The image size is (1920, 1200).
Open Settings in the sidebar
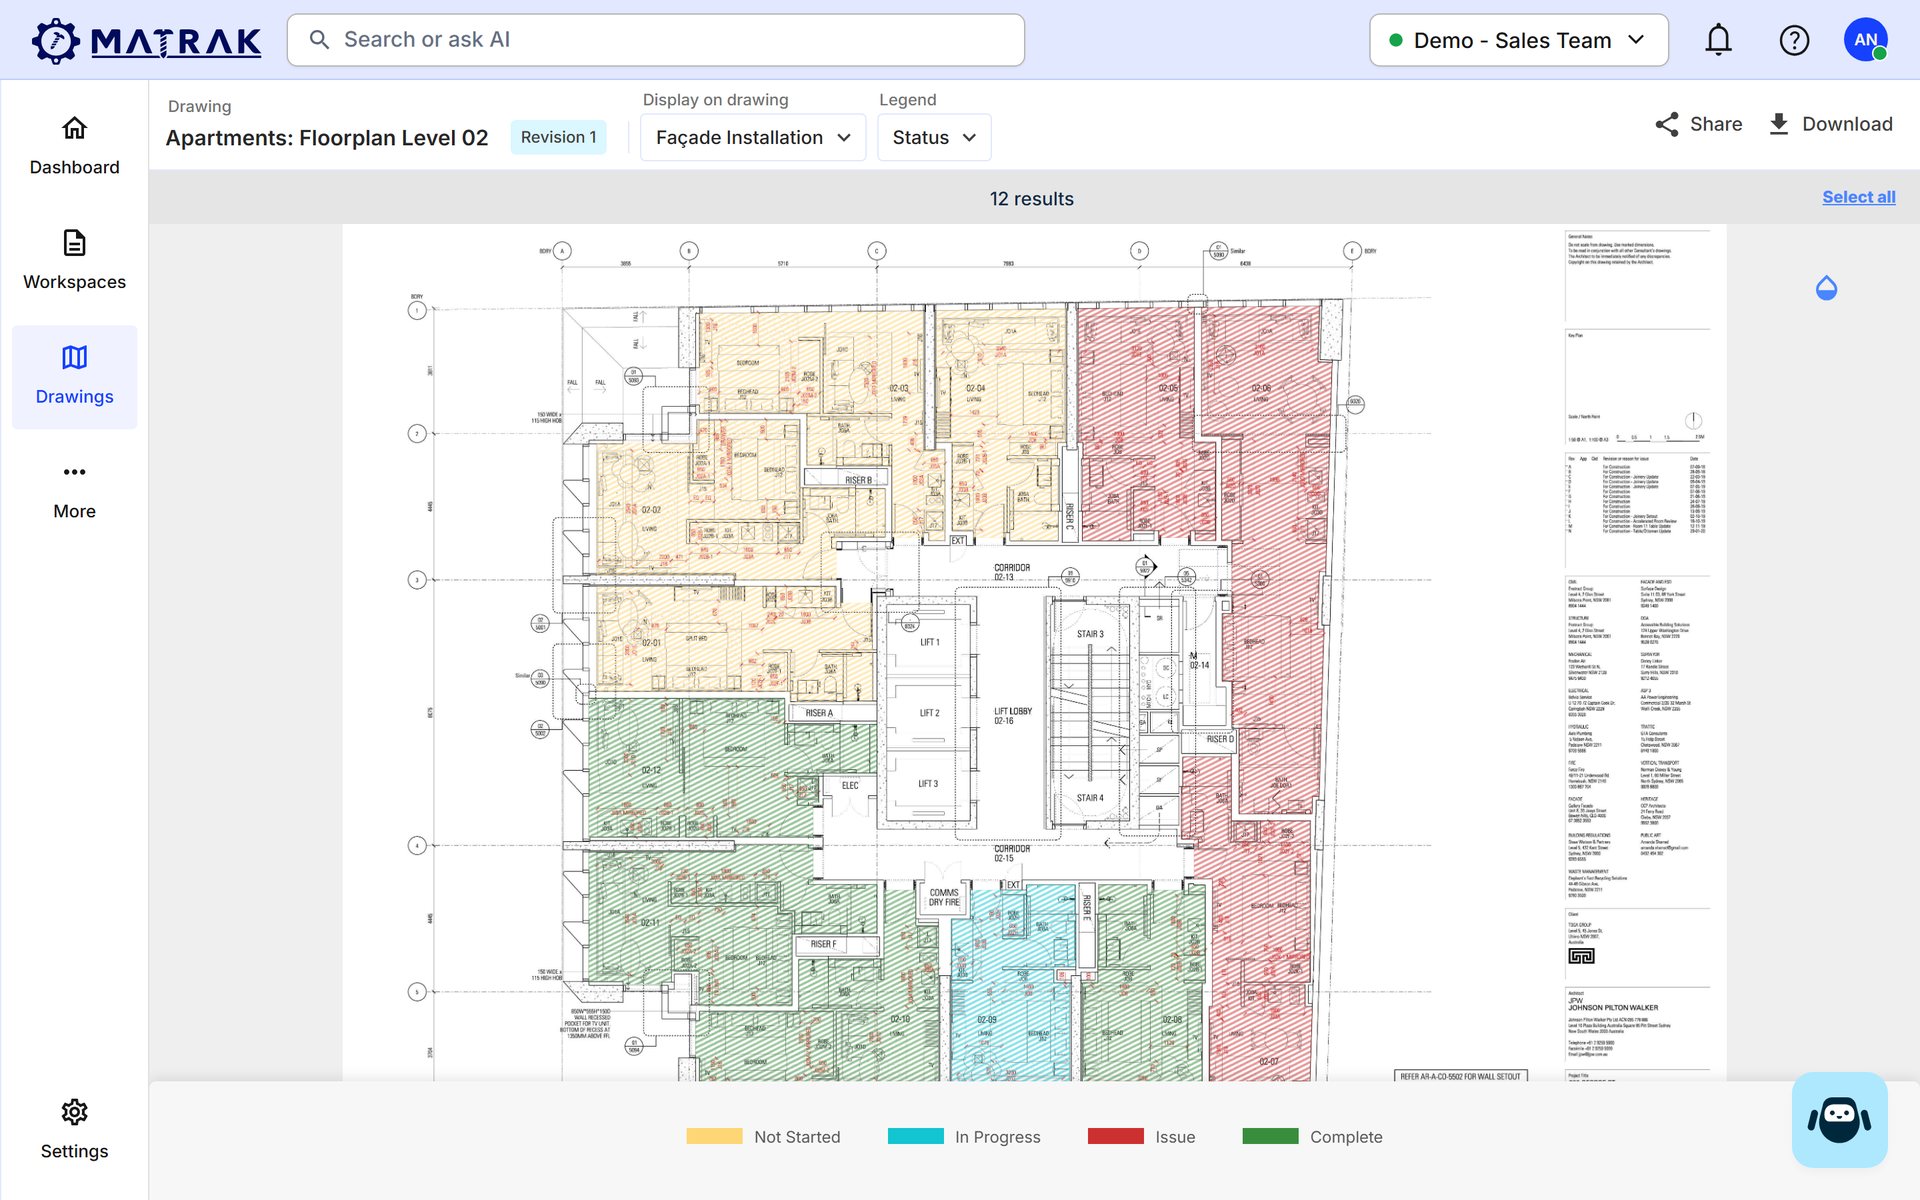[74, 1130]
